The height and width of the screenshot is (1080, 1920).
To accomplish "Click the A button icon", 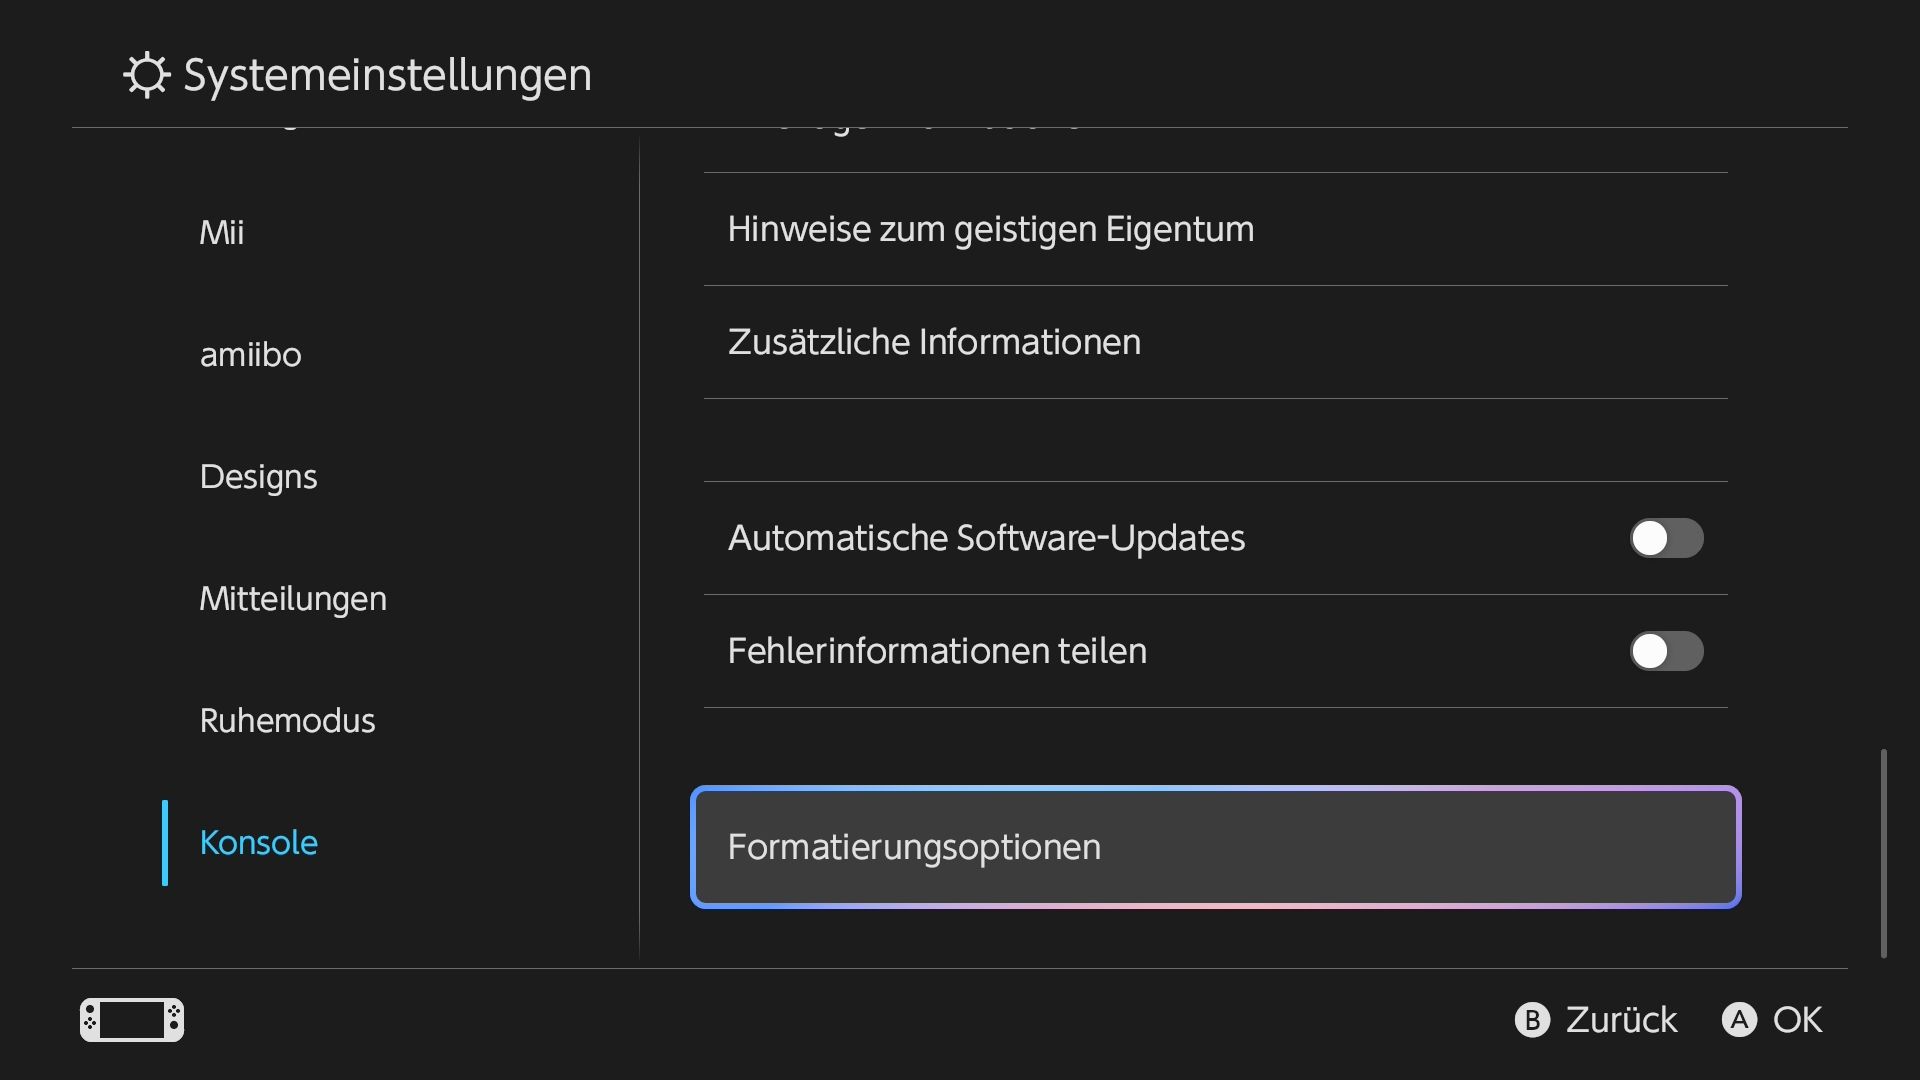I will coord(1739,1020).
